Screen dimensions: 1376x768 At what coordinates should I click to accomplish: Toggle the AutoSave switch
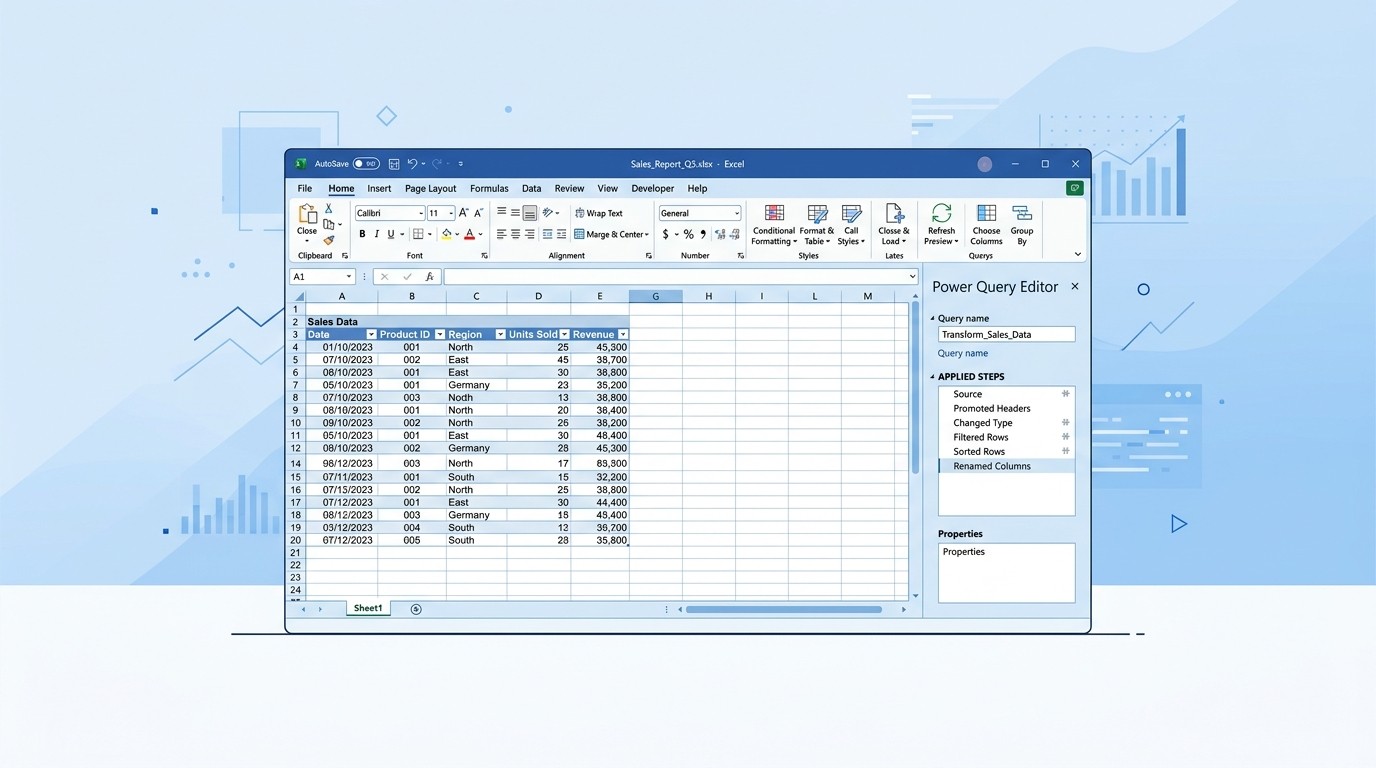tap(366, 164)
